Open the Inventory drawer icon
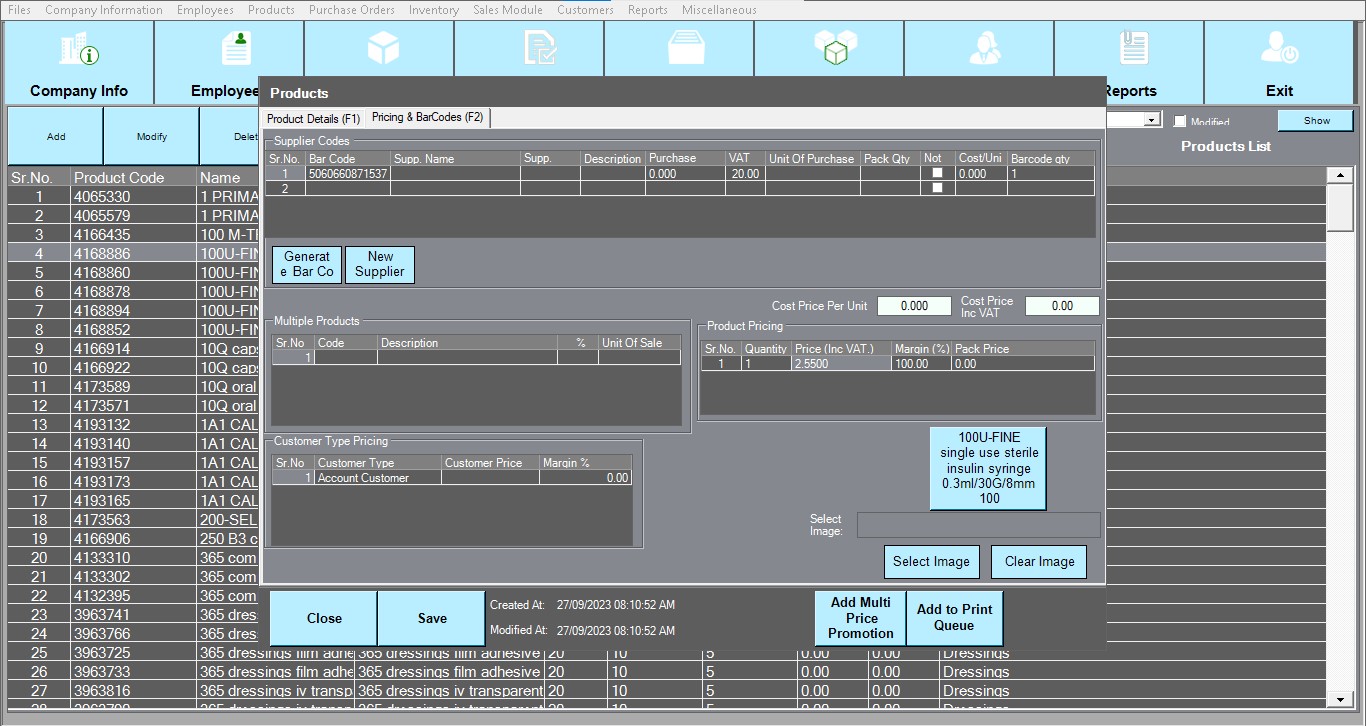1366x726 pixels. [x=687, y=48]
